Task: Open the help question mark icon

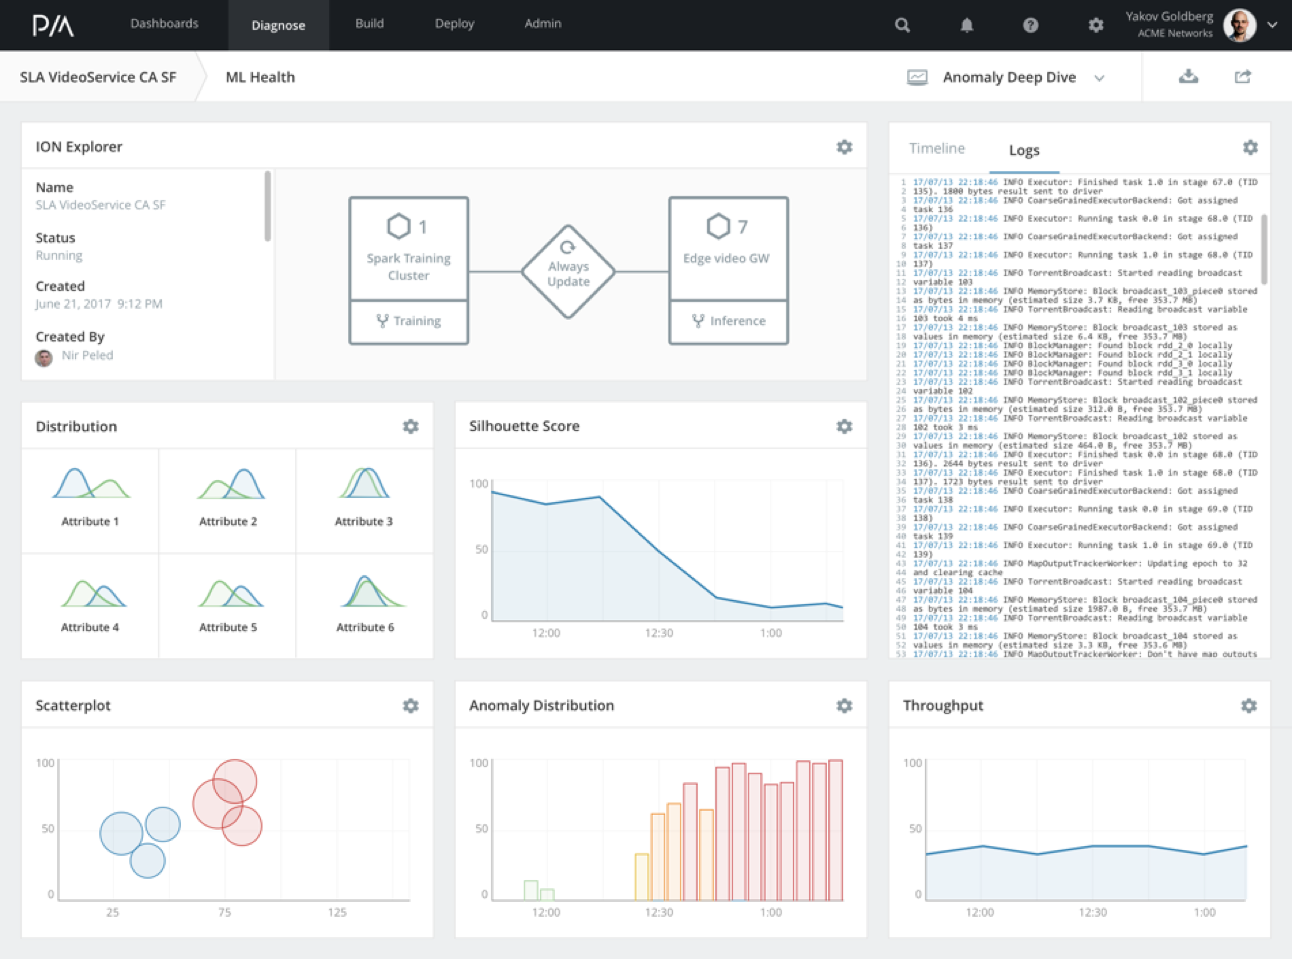Action: [1031, 25]
